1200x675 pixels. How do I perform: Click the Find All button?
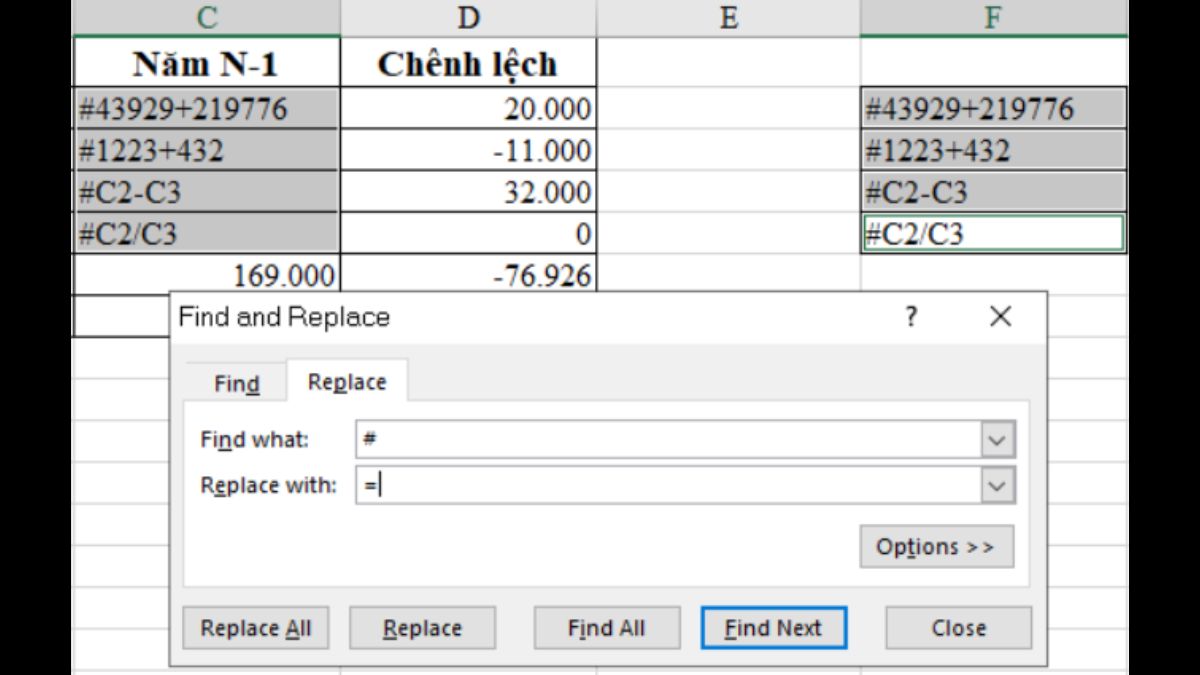pyautogui.click(x=606, y=628)
